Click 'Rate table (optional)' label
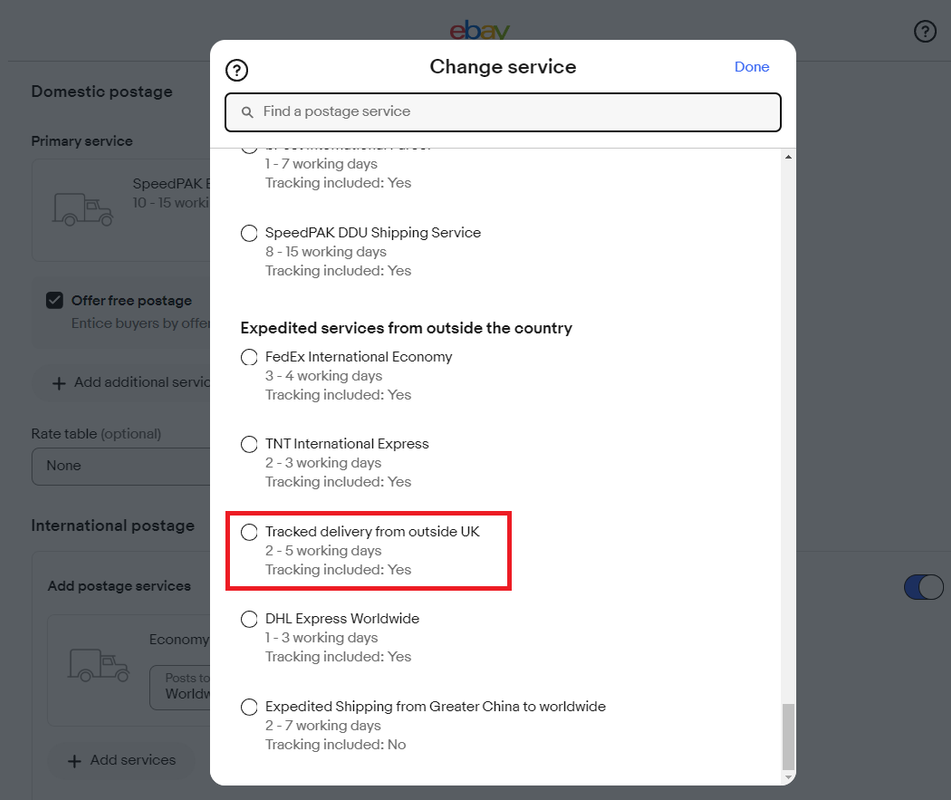The image size is (951, 800). tap(96, 434)
